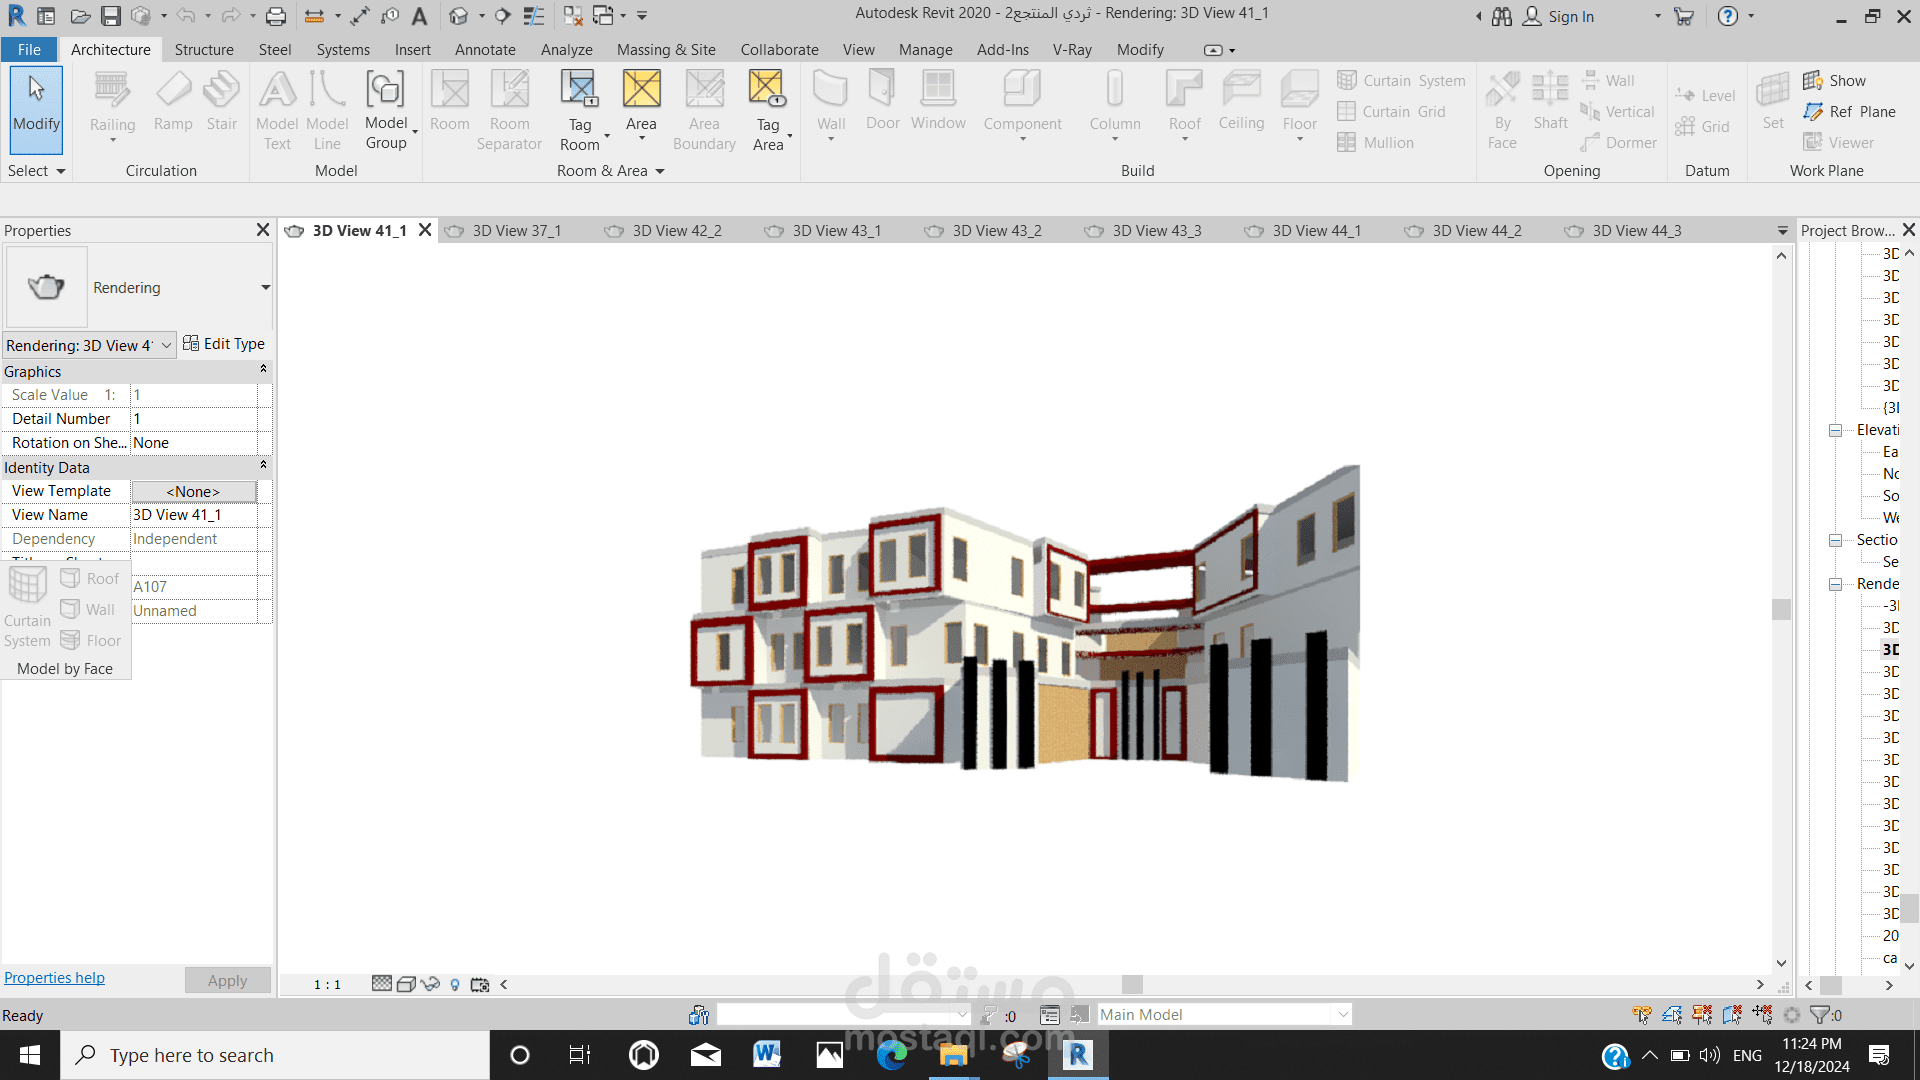Screen dimensions: 1920x1080
Task: Open the Properties help link
Action: [54, 978]
